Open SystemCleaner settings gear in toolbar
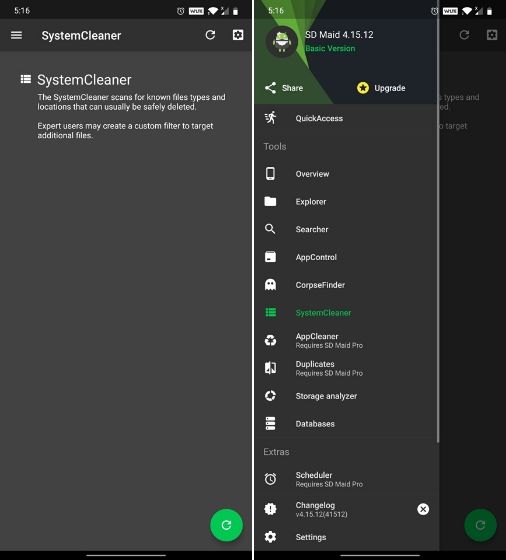Viewport: 506px width, 560px height. (x=238, y=35)
